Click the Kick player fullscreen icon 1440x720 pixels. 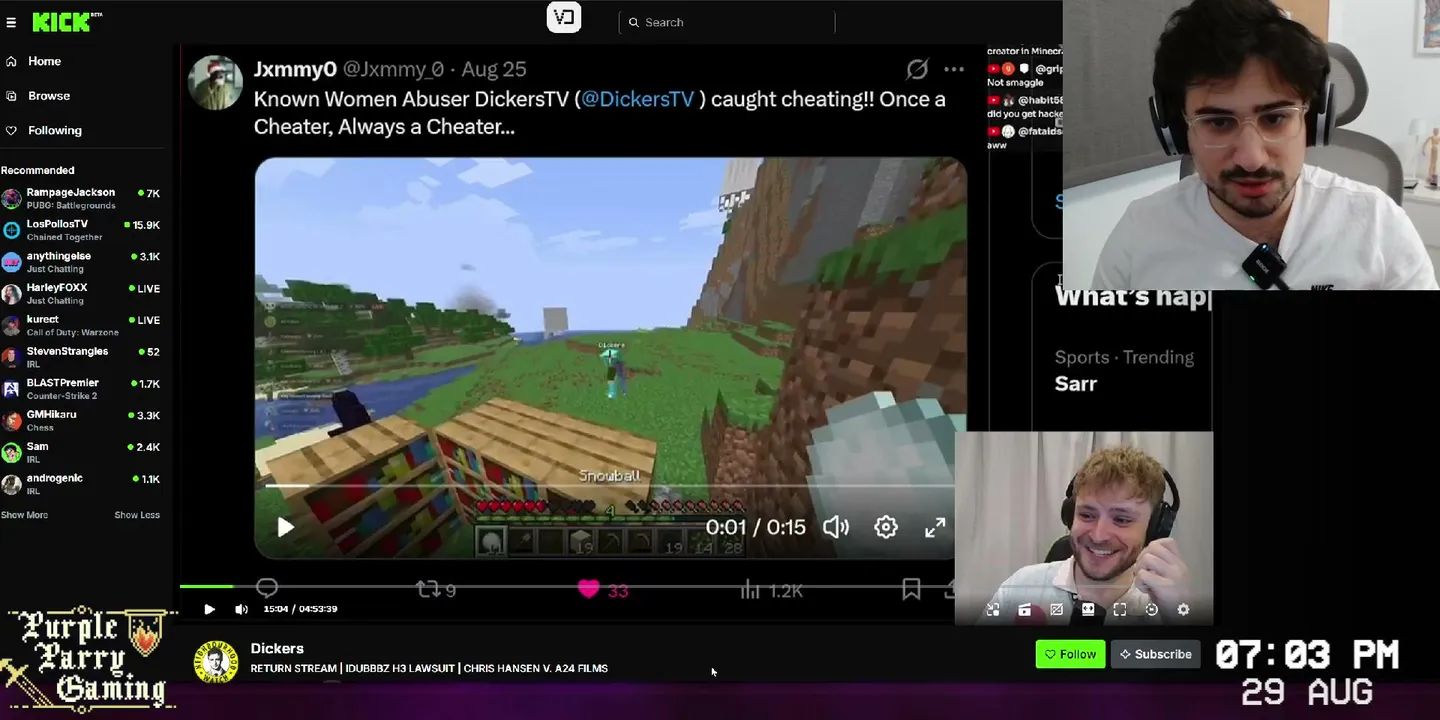(x=1120, y=609)
